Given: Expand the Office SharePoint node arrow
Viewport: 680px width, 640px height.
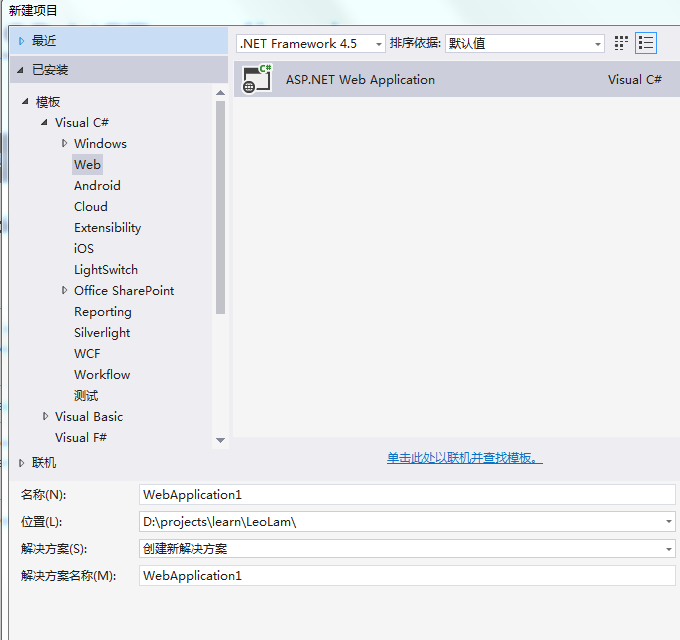Looking at the screenshot, I should (64, 290).
